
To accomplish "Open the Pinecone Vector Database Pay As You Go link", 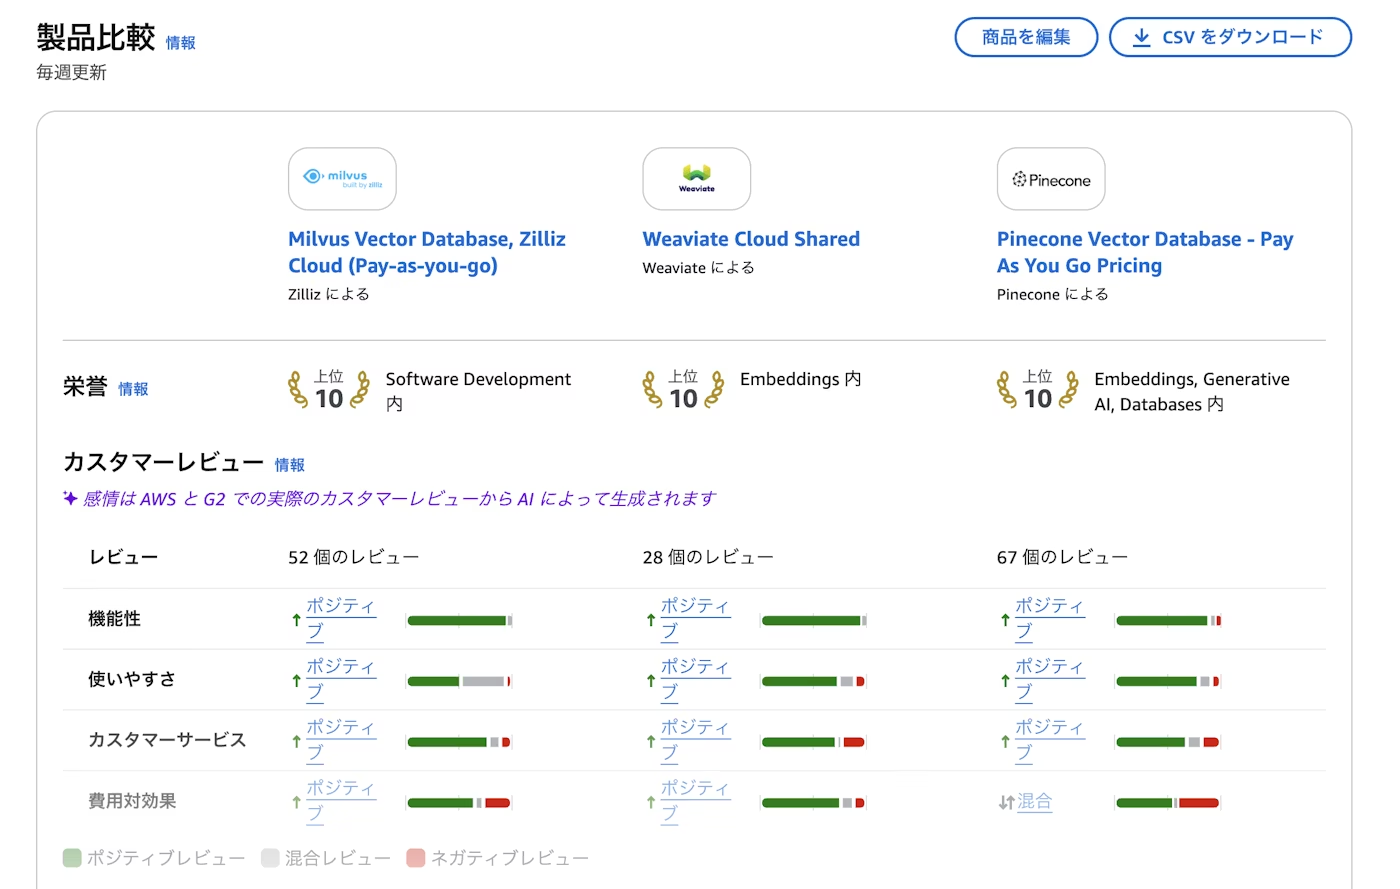I will click(x=1144, y=252).
